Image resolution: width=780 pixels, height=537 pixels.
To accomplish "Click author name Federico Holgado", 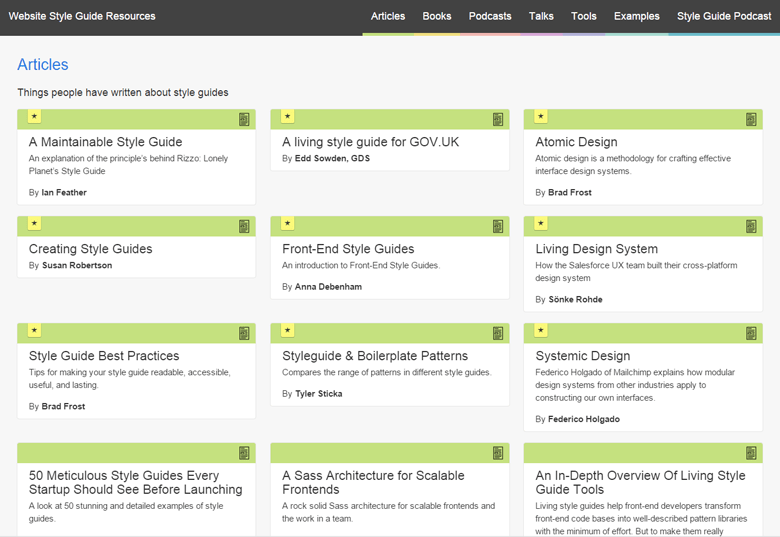I will click(x=584, y=419).
